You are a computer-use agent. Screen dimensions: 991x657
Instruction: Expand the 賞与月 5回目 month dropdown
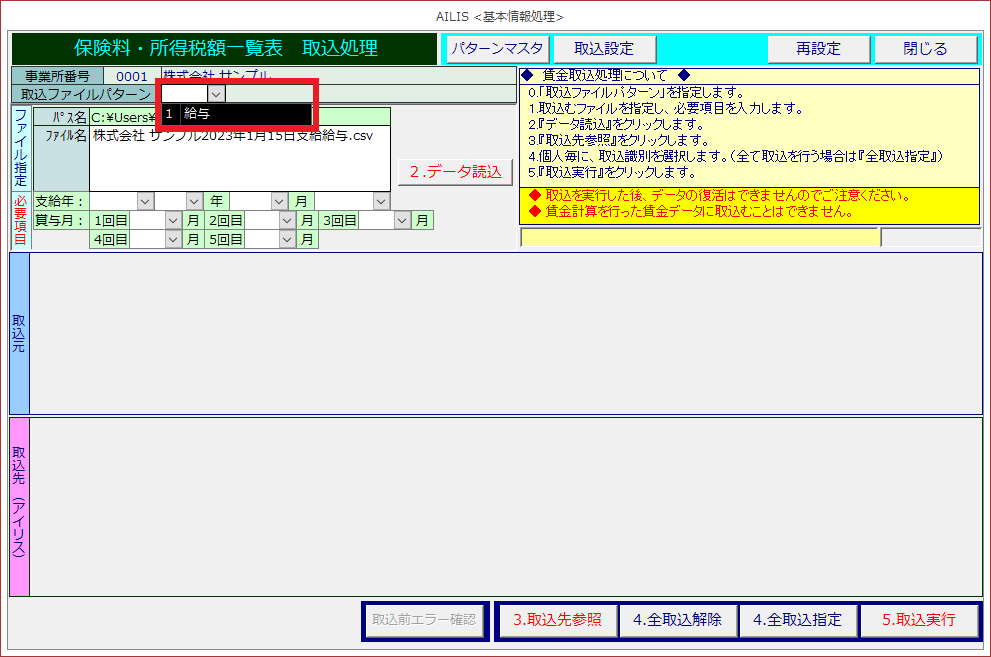(x=288, y=239)
